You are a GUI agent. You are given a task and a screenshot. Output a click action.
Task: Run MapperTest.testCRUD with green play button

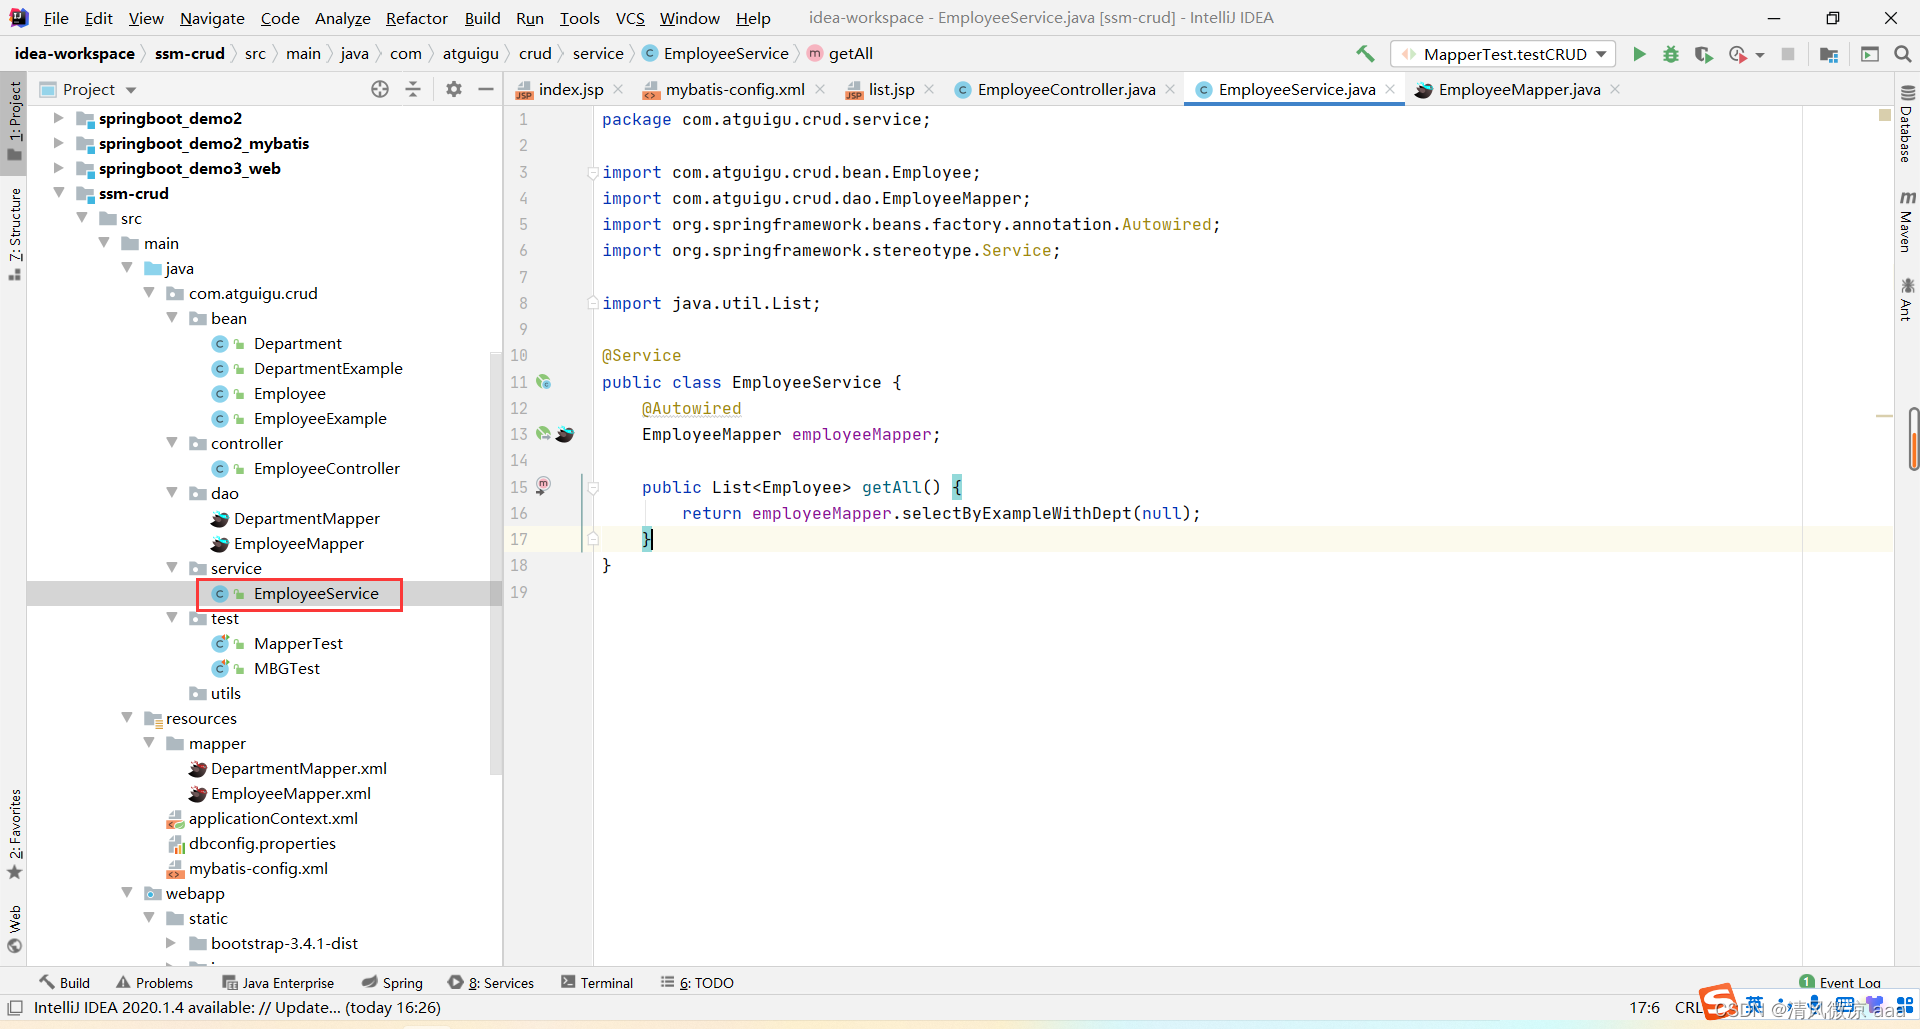point(1639,54)
